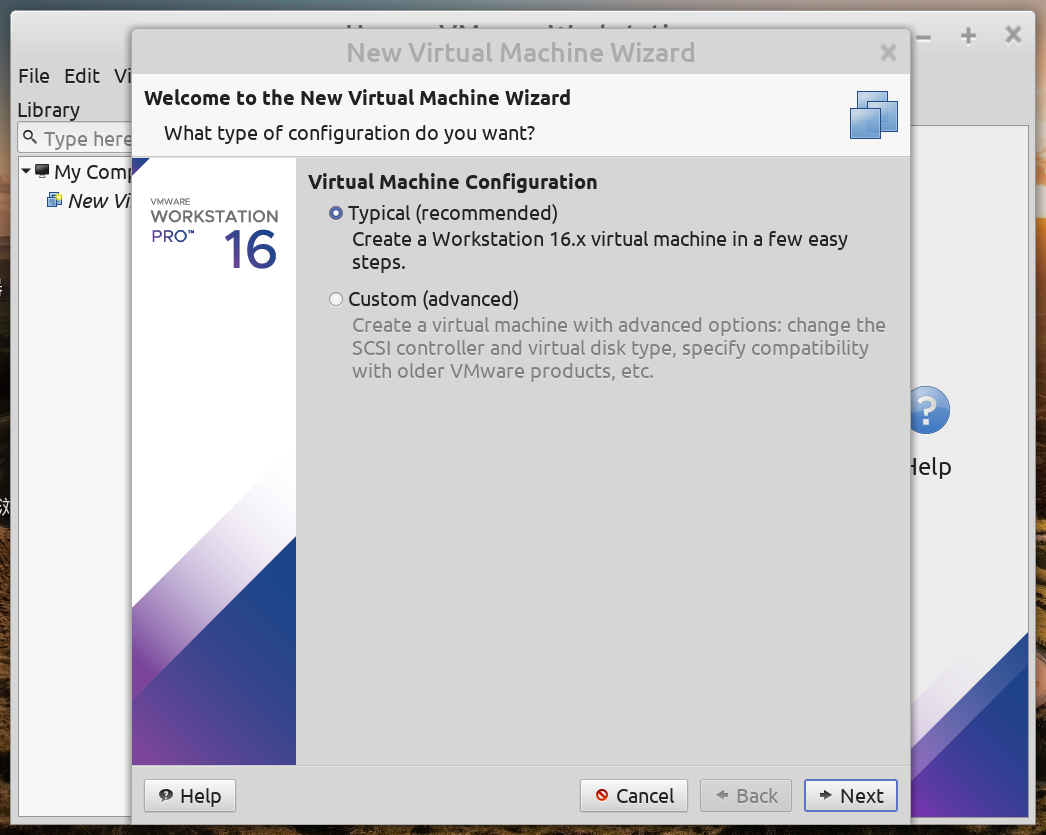Click the VM icon beside New Vi entry
This screenshot has height=835, width=1046.
55,200
